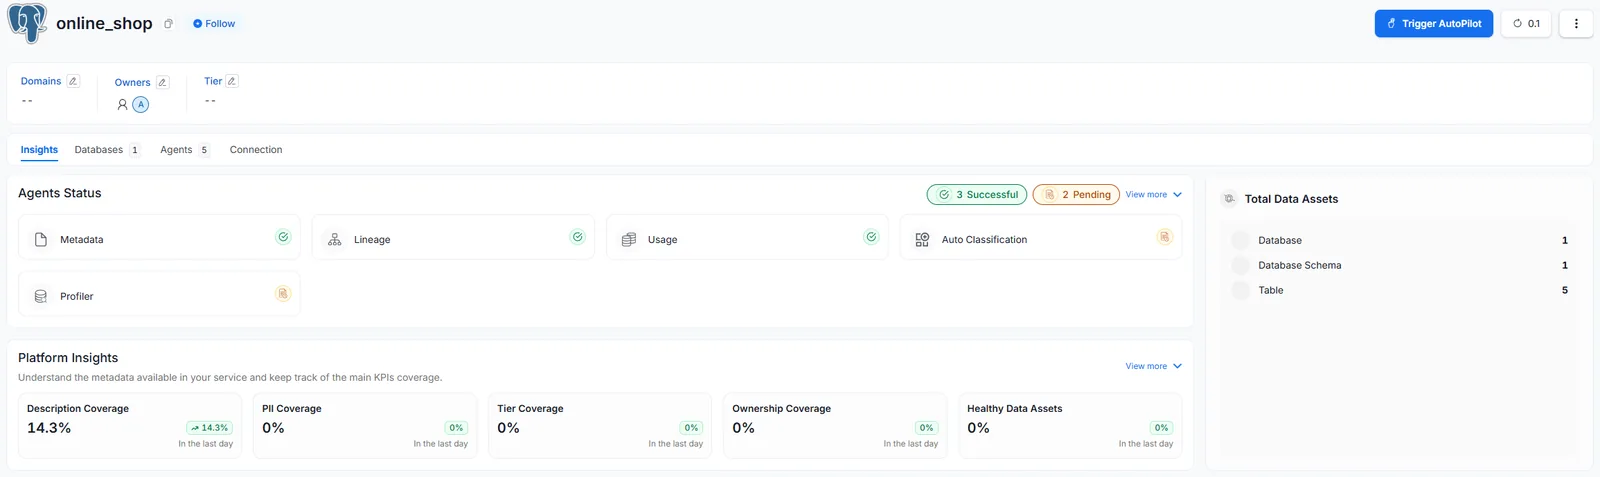
Task: Click the 14.3% change badge
Action: coord(209,428)
